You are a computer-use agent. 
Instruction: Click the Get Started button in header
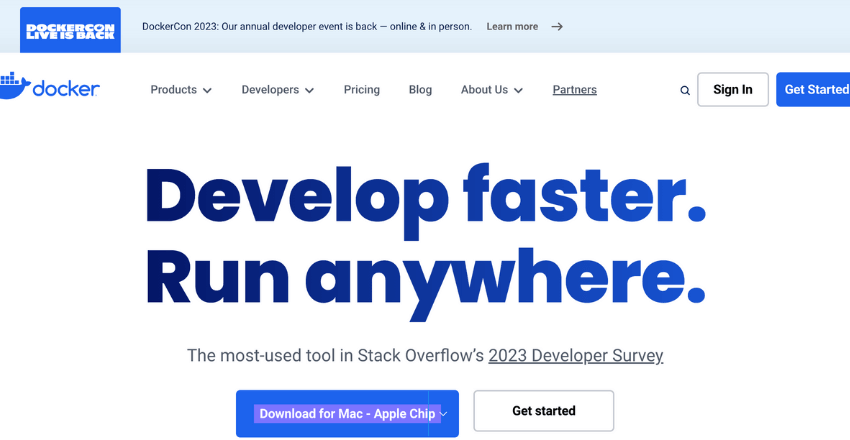(x=813, y=89)
